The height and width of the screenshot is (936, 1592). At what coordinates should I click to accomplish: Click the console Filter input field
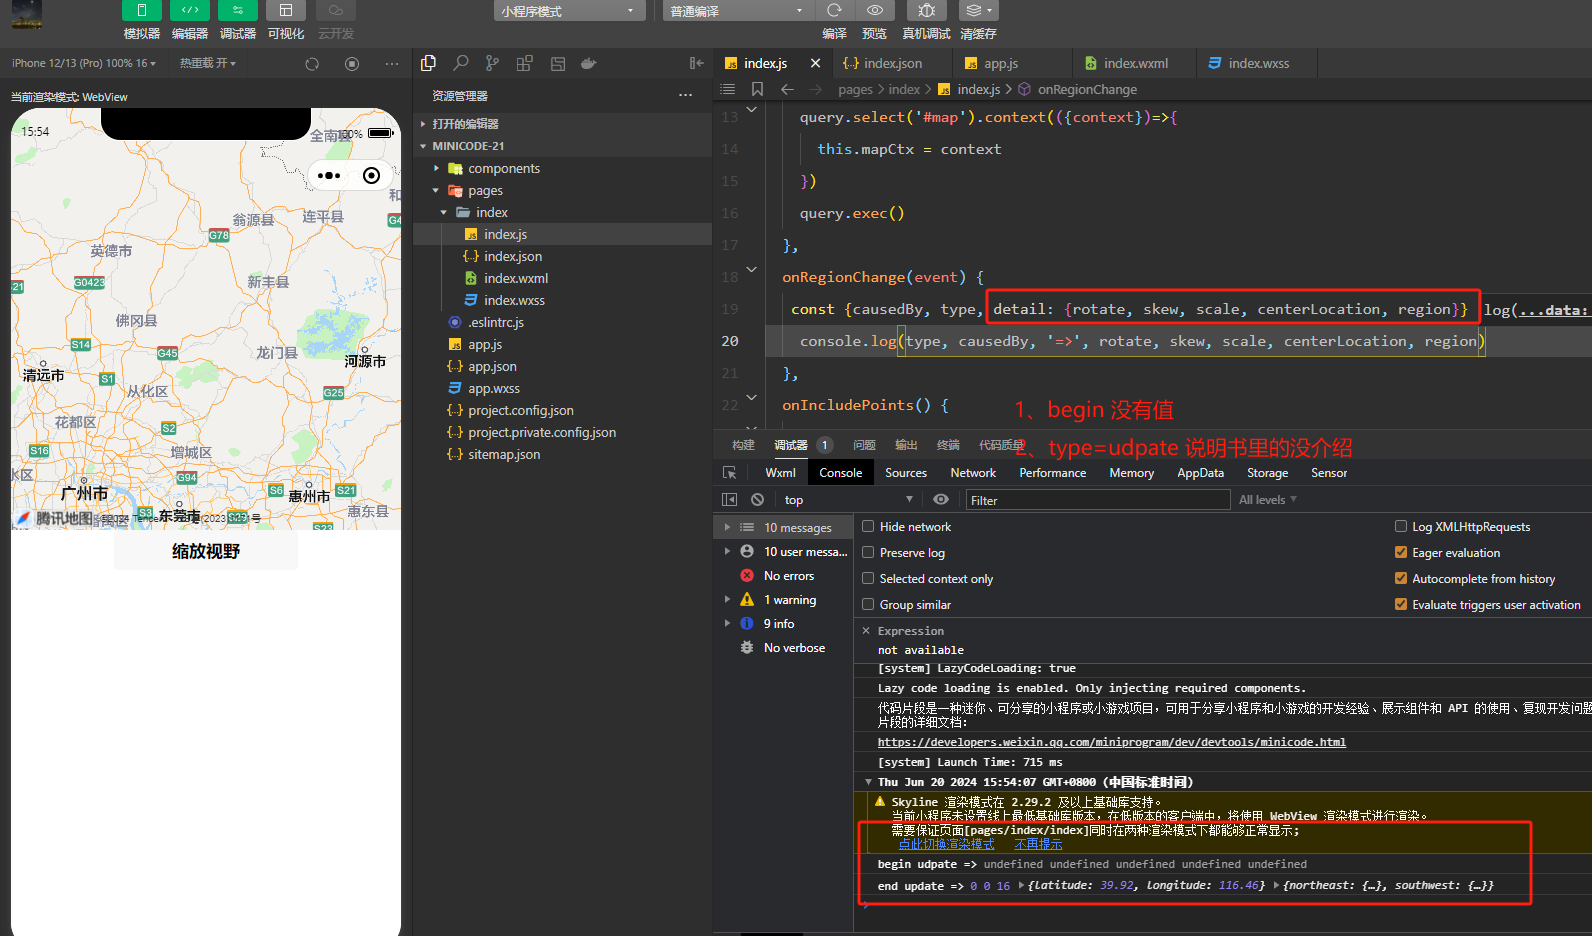point(1097,500)
